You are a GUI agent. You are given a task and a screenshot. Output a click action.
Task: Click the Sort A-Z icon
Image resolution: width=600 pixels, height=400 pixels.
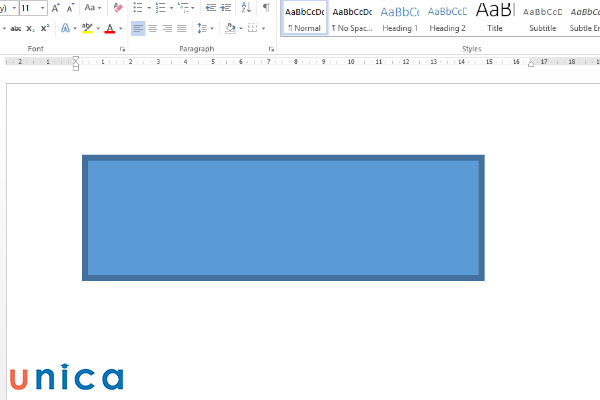coord(247,8)
